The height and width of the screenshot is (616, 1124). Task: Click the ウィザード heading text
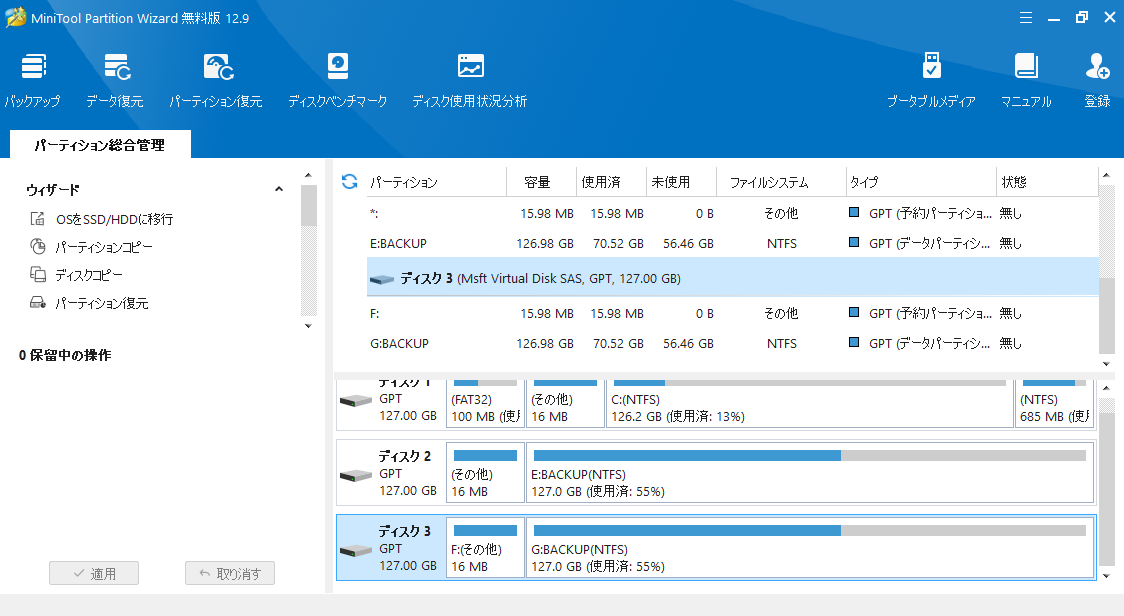[x=52, y=190]
